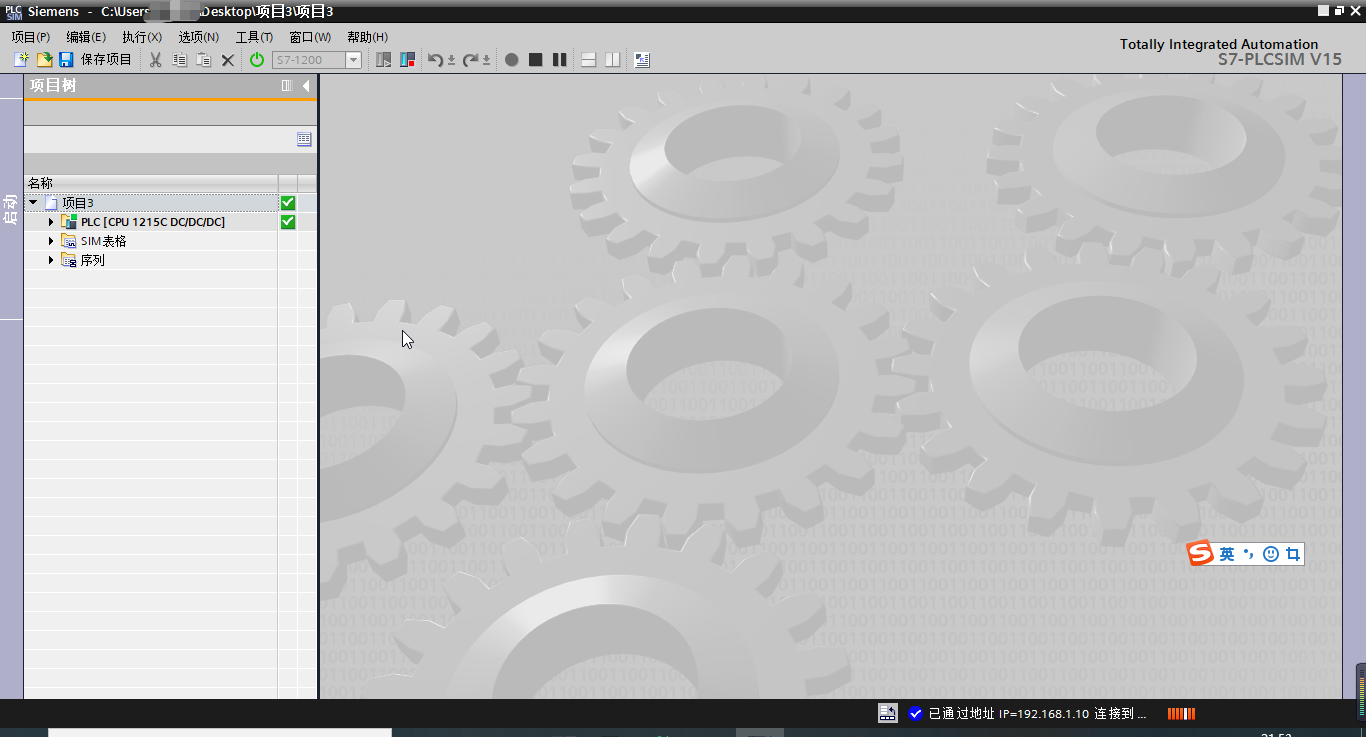Minimize the PLCSIM window
Viewport: 1367px width, 737px height.
[x=1323, y=10]
